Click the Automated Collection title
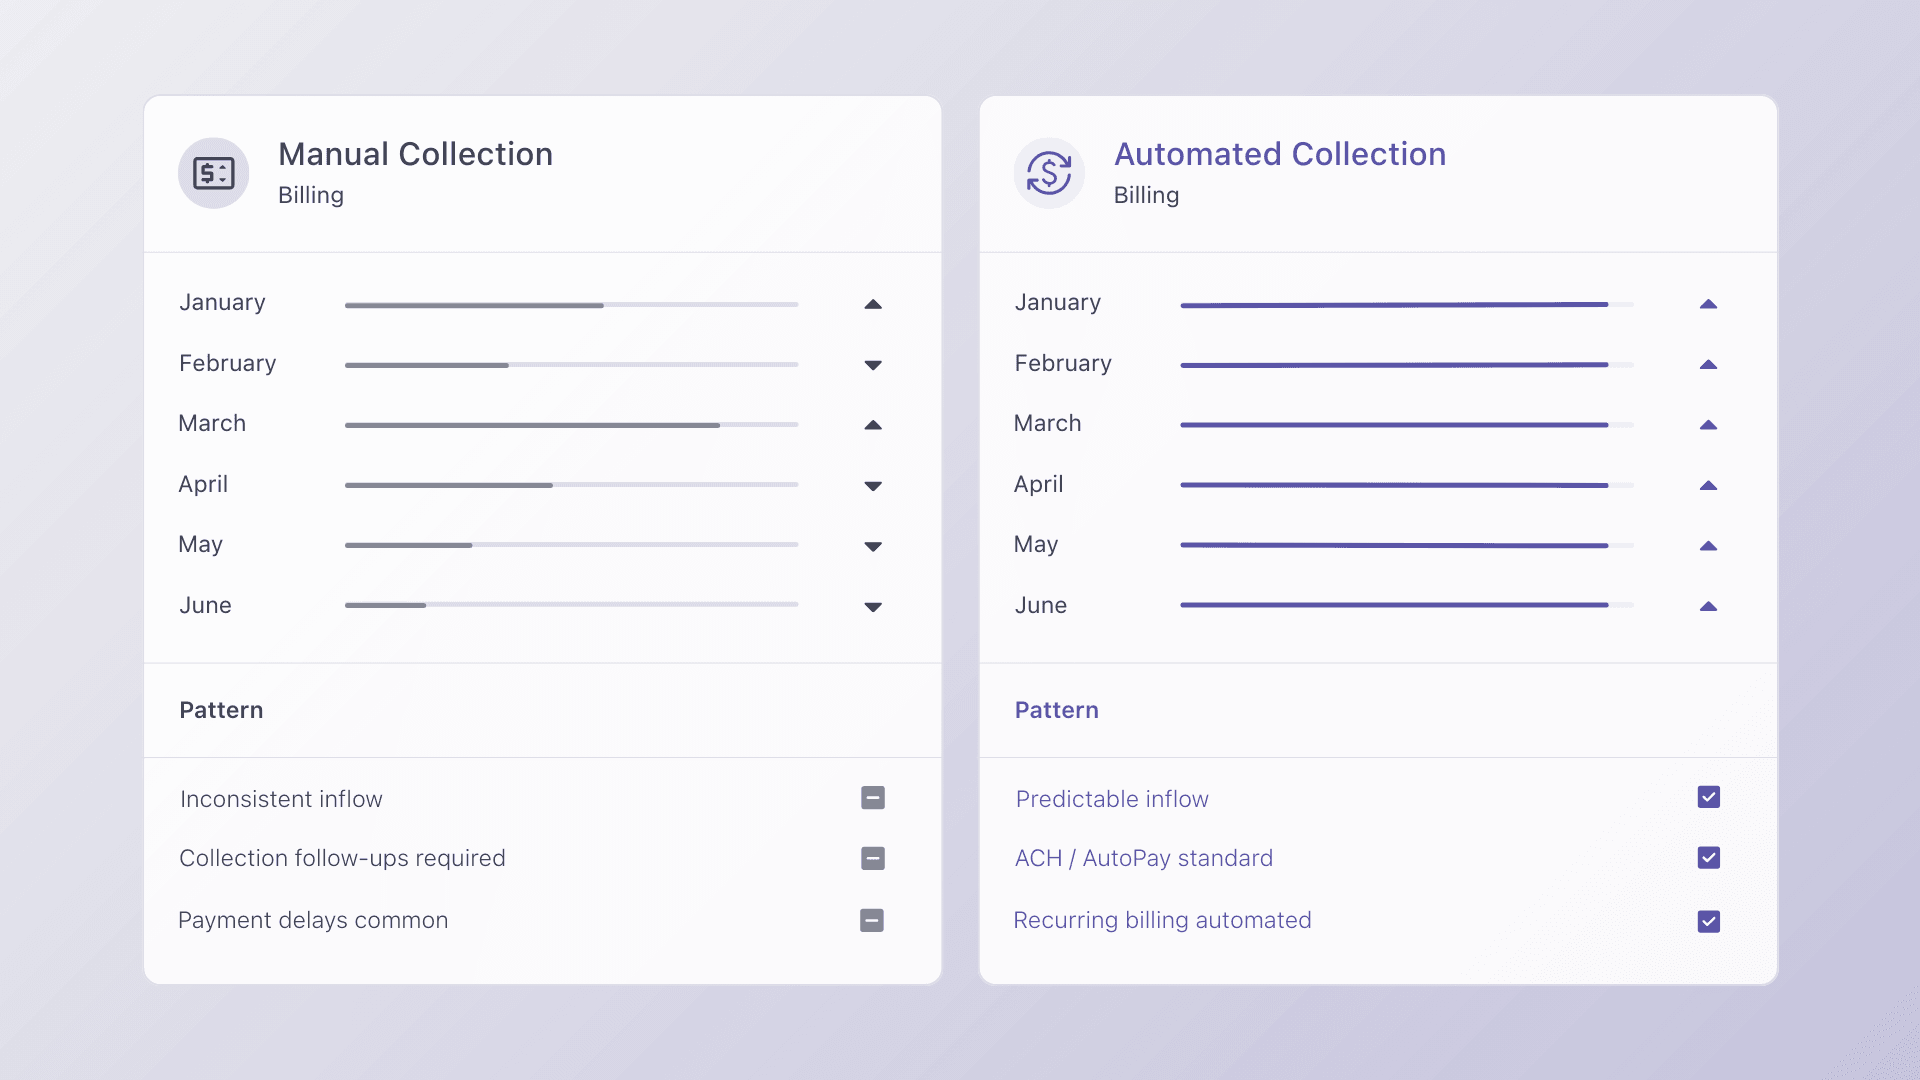 tap(1279, 154)
